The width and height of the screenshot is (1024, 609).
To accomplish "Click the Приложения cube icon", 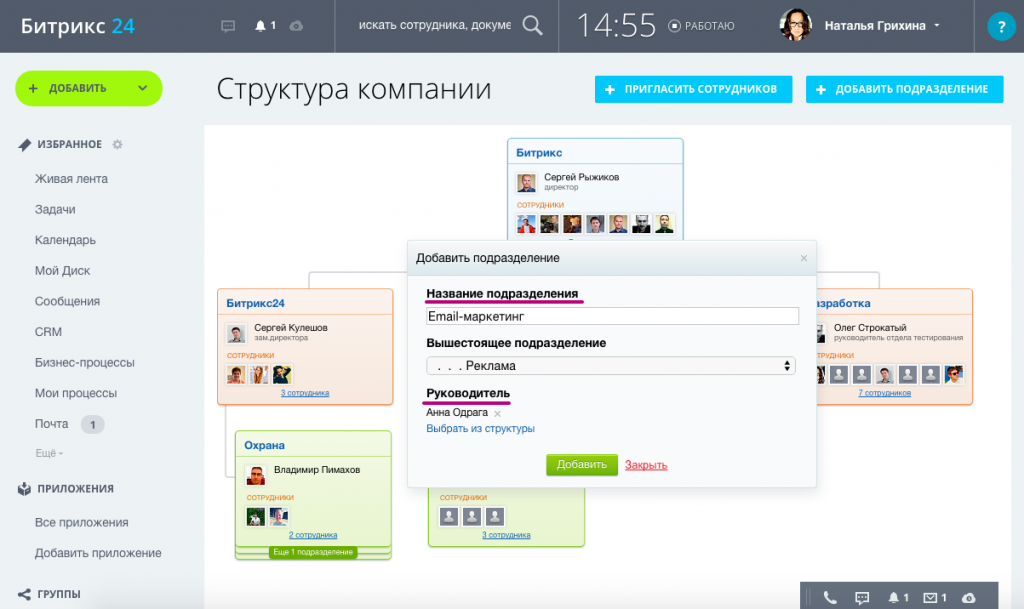I will point(24,488).
